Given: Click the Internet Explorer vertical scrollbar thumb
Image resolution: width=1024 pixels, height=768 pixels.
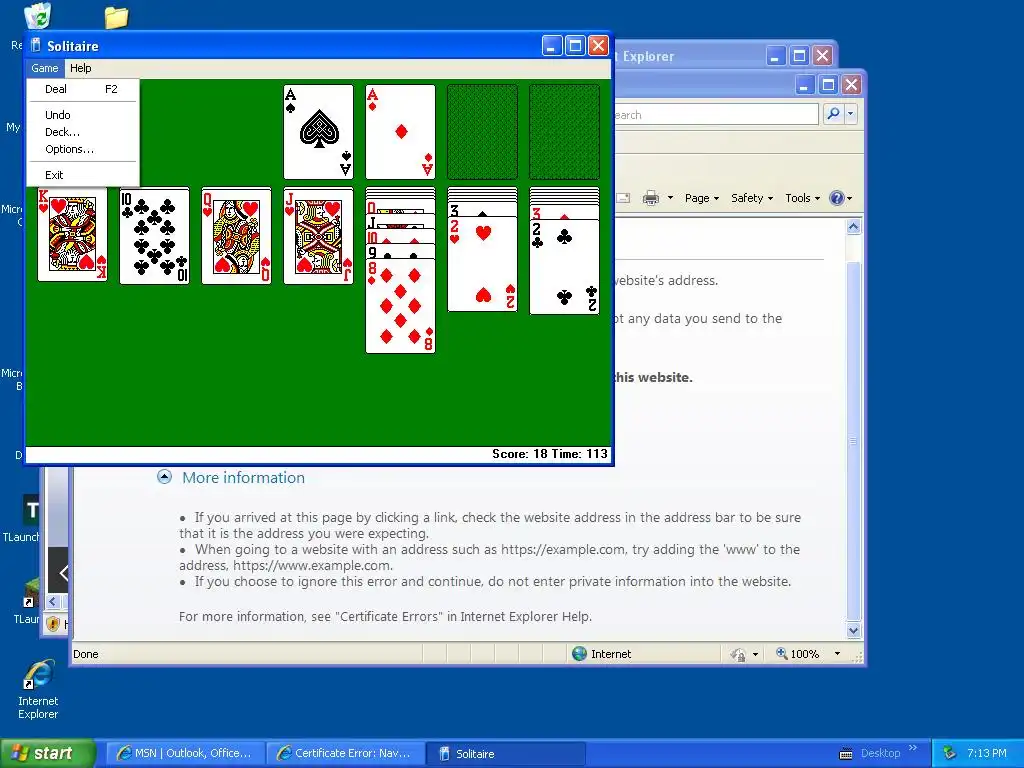Looking at the screenshot, I should (853, 441).
